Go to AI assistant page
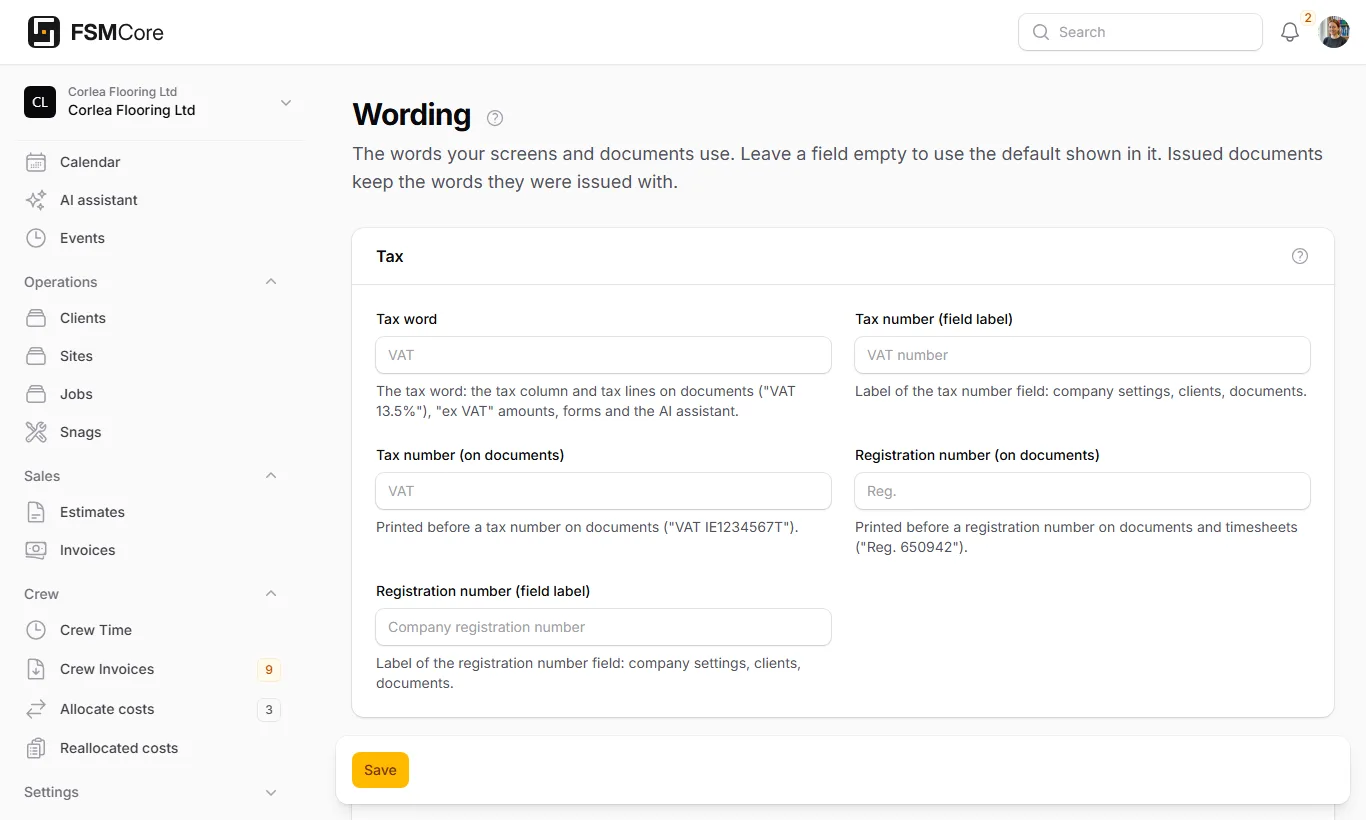Viewport: 1366px width, 820px height. [x=152, y=200]
